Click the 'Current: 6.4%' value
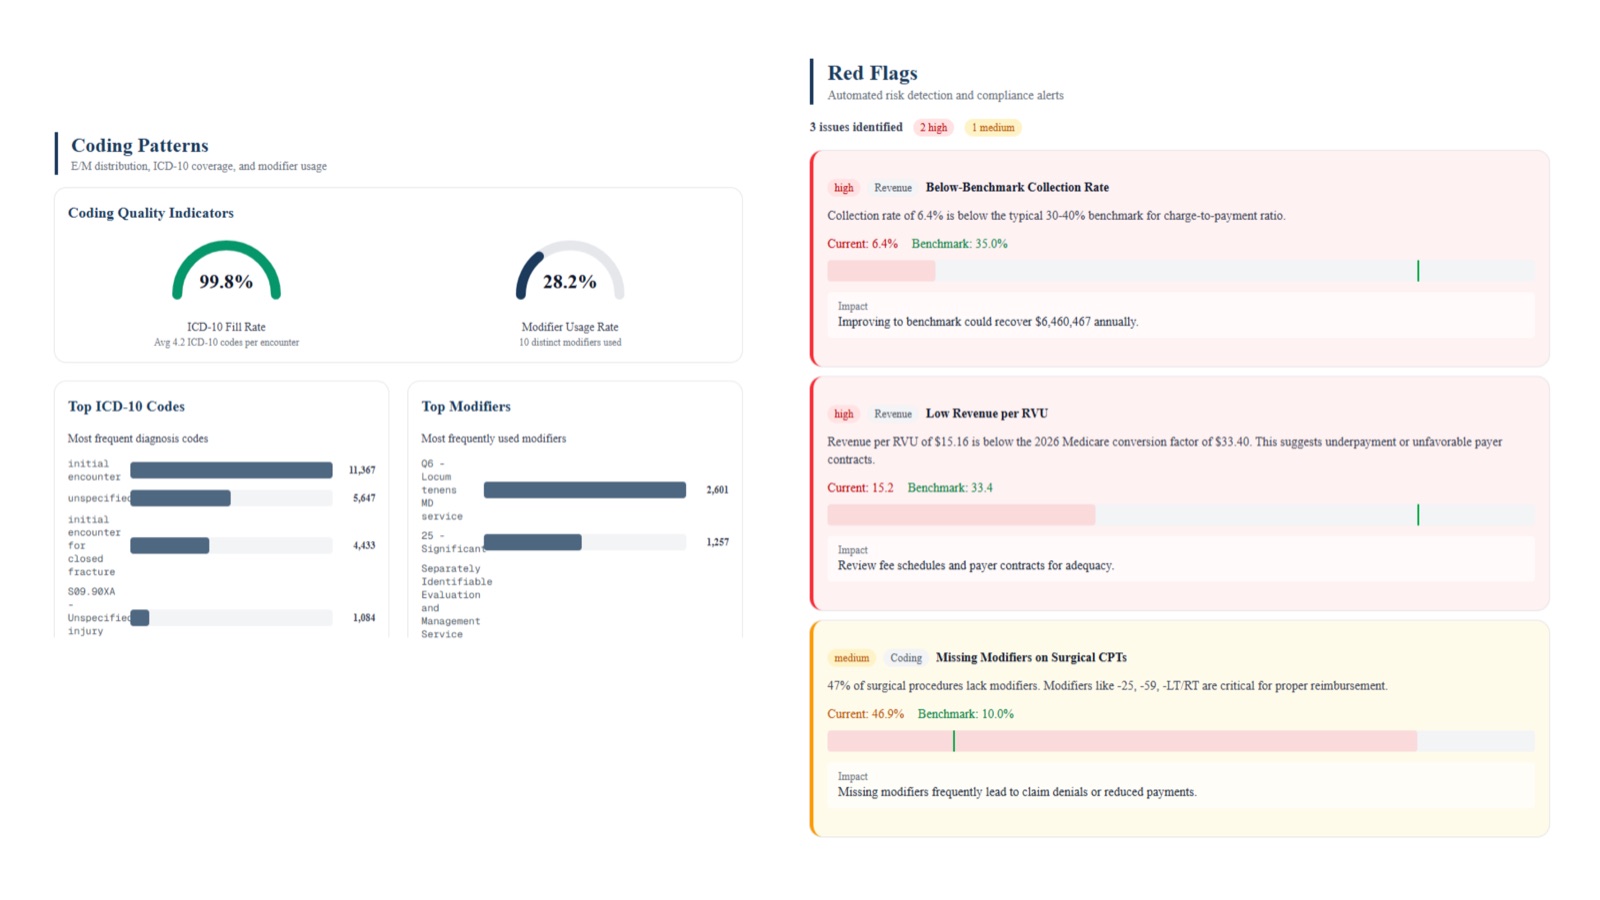Screen dimensions: 1600x900 862,244
